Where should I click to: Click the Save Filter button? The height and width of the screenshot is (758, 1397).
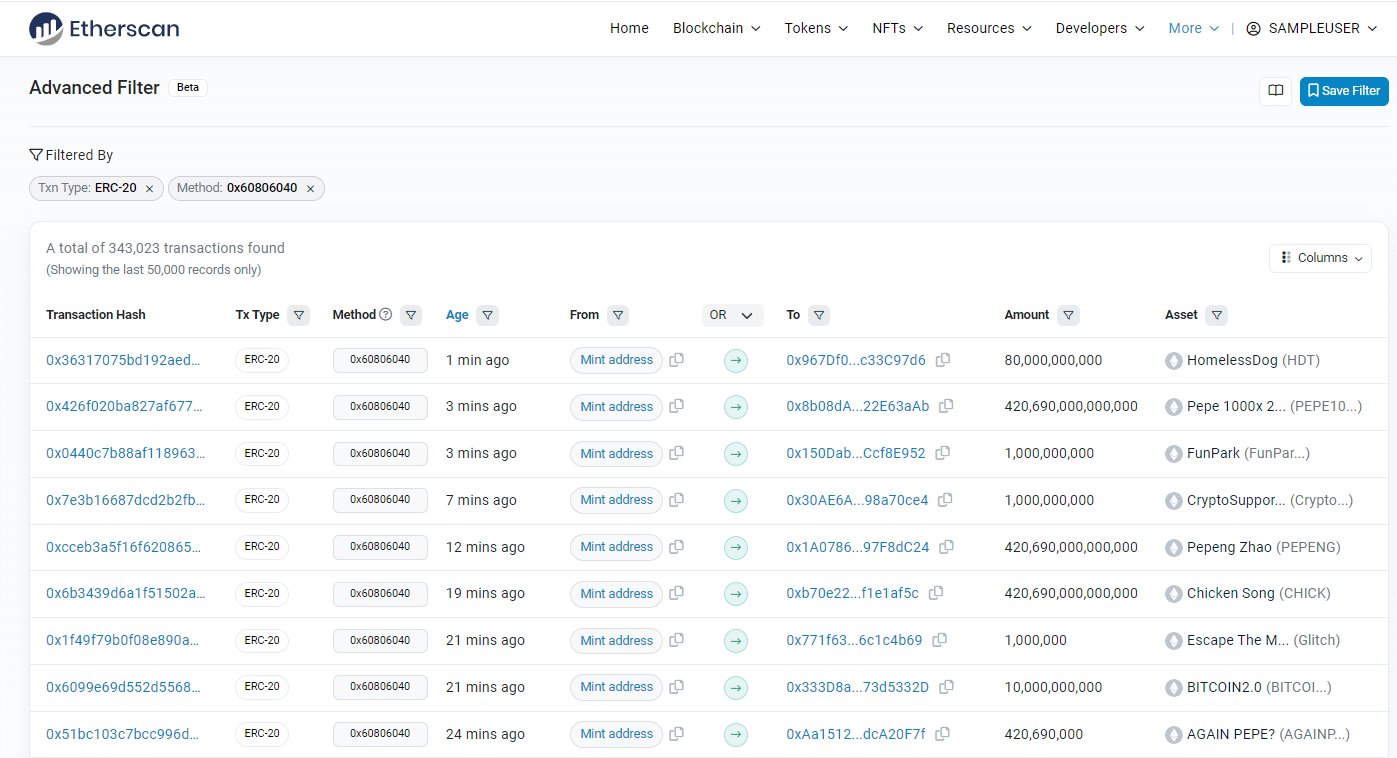point(1344,90)
